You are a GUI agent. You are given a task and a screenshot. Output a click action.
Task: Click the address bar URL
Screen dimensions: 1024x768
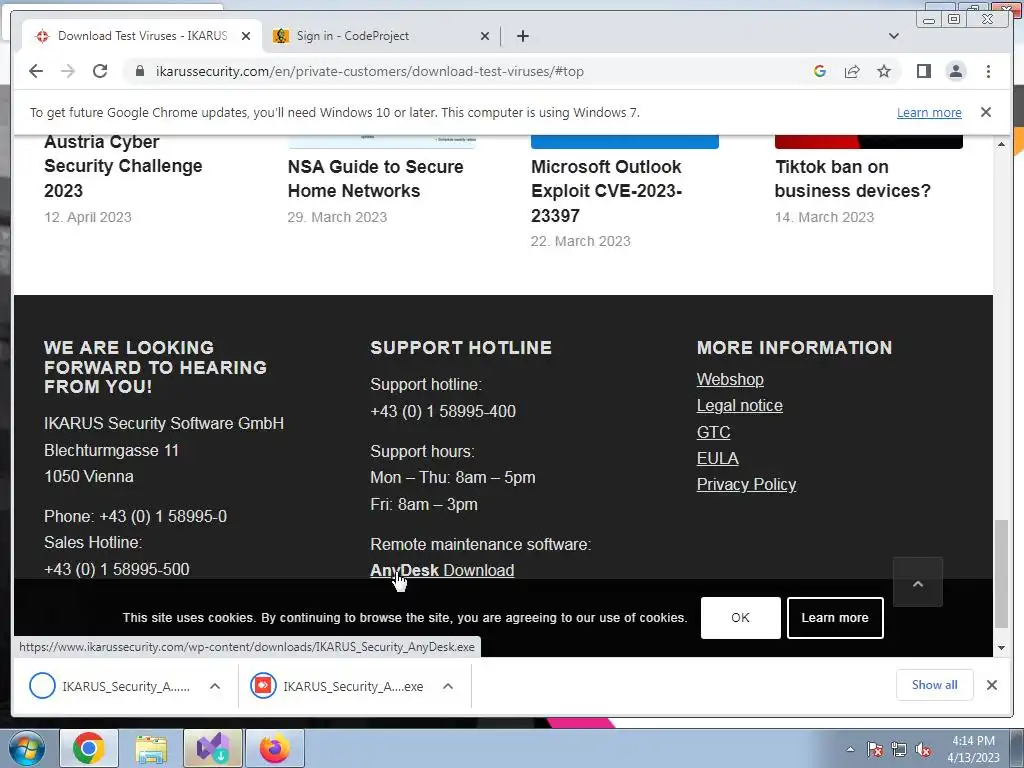click(x=370, y=71)
